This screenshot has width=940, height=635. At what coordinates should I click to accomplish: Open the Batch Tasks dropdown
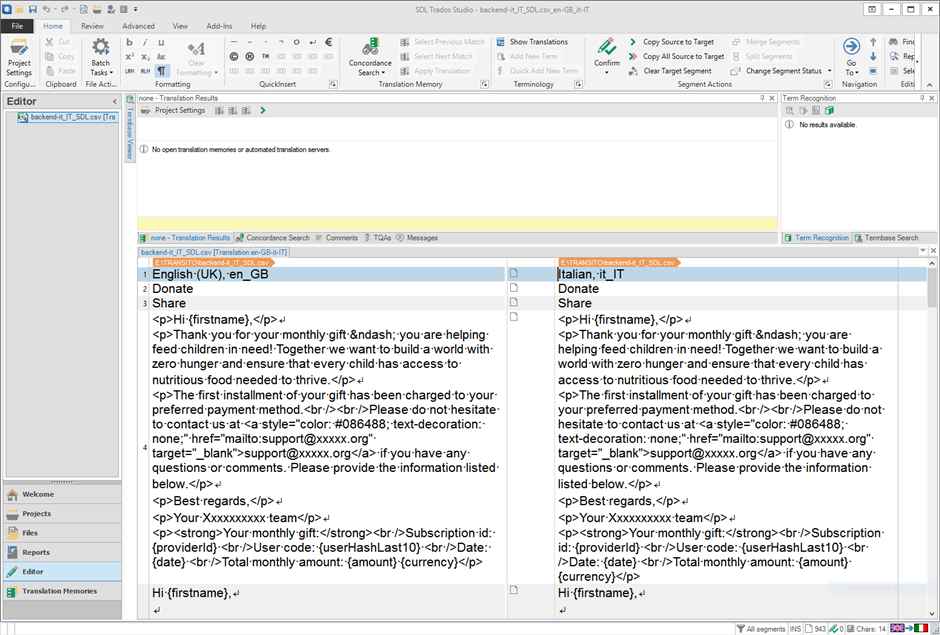[x=101, y=58]
